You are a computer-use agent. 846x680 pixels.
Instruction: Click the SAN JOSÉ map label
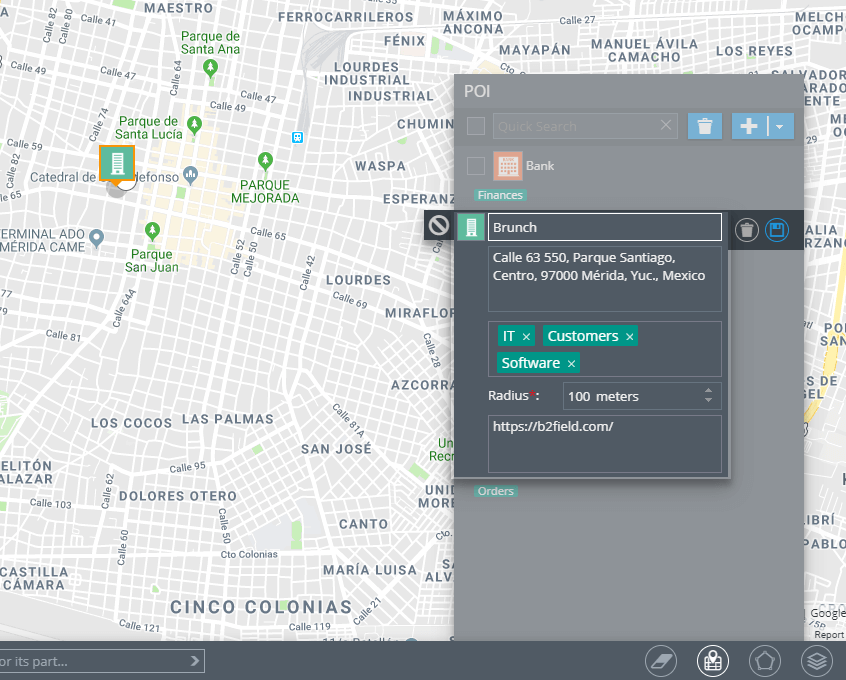pyautogui.click(x=336, y=448)
